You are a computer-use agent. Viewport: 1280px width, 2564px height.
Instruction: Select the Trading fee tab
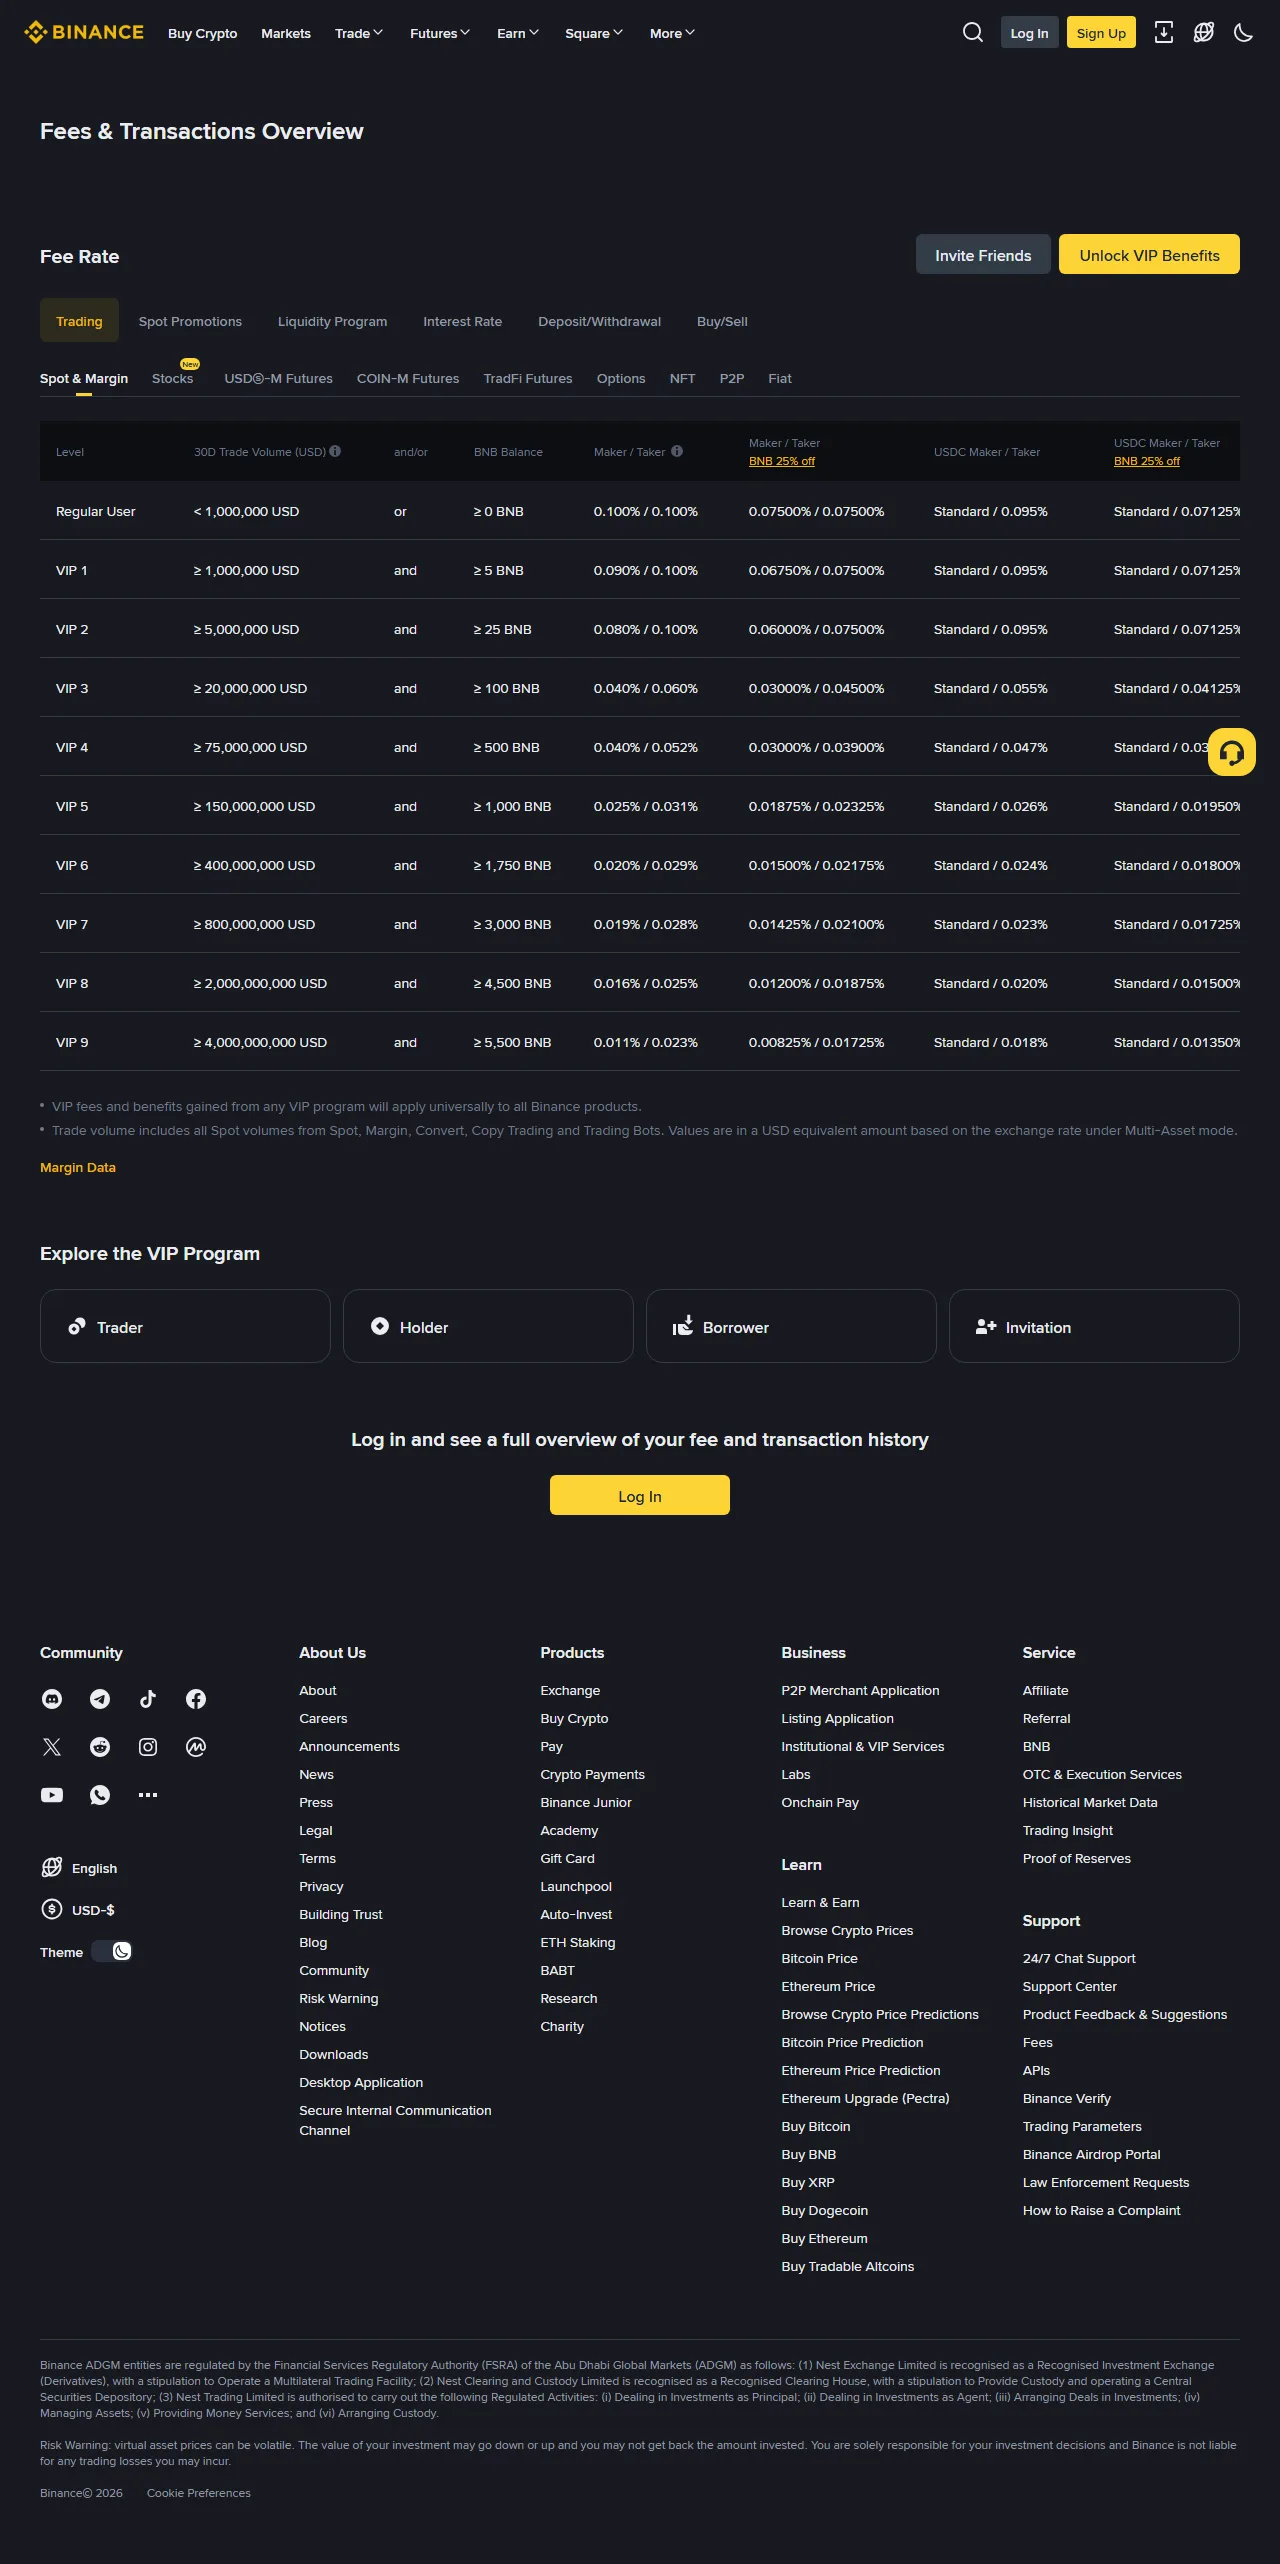79,321
